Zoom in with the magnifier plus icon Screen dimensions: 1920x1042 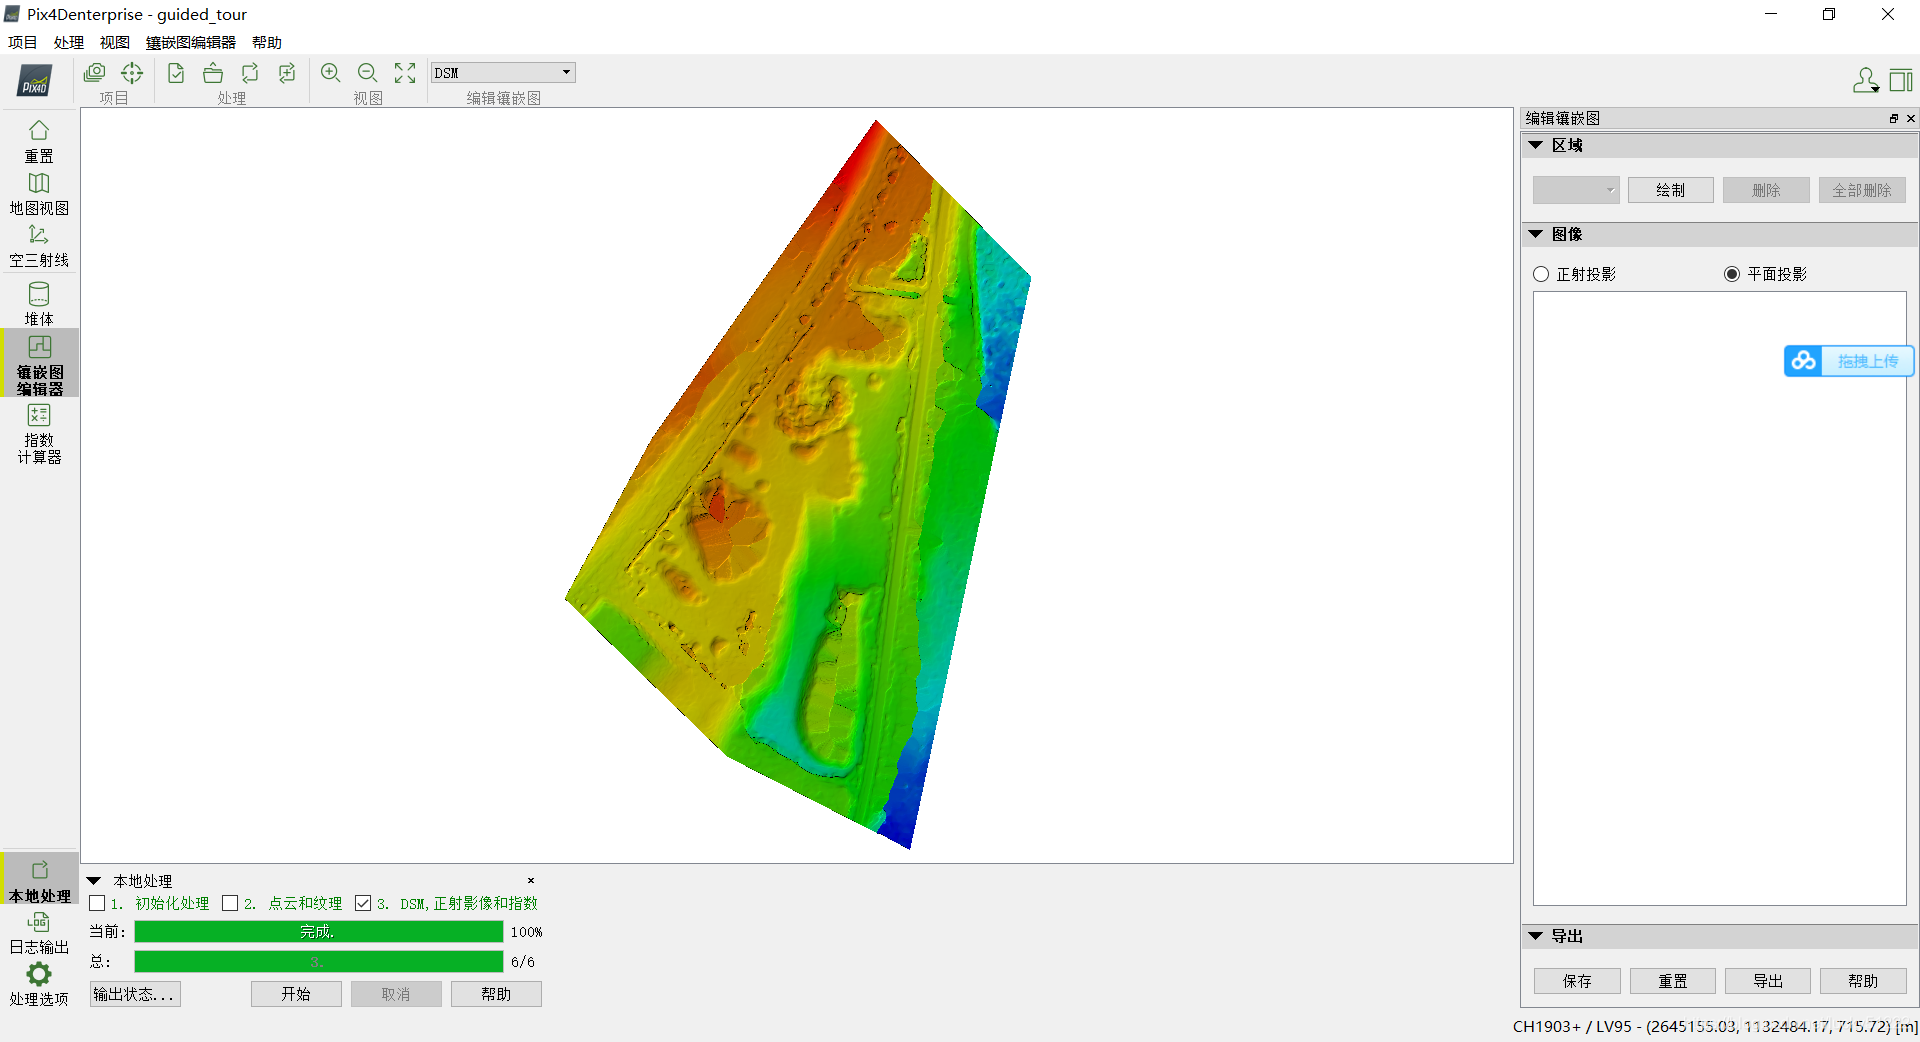pyautogui.click(x=331, y=73)
